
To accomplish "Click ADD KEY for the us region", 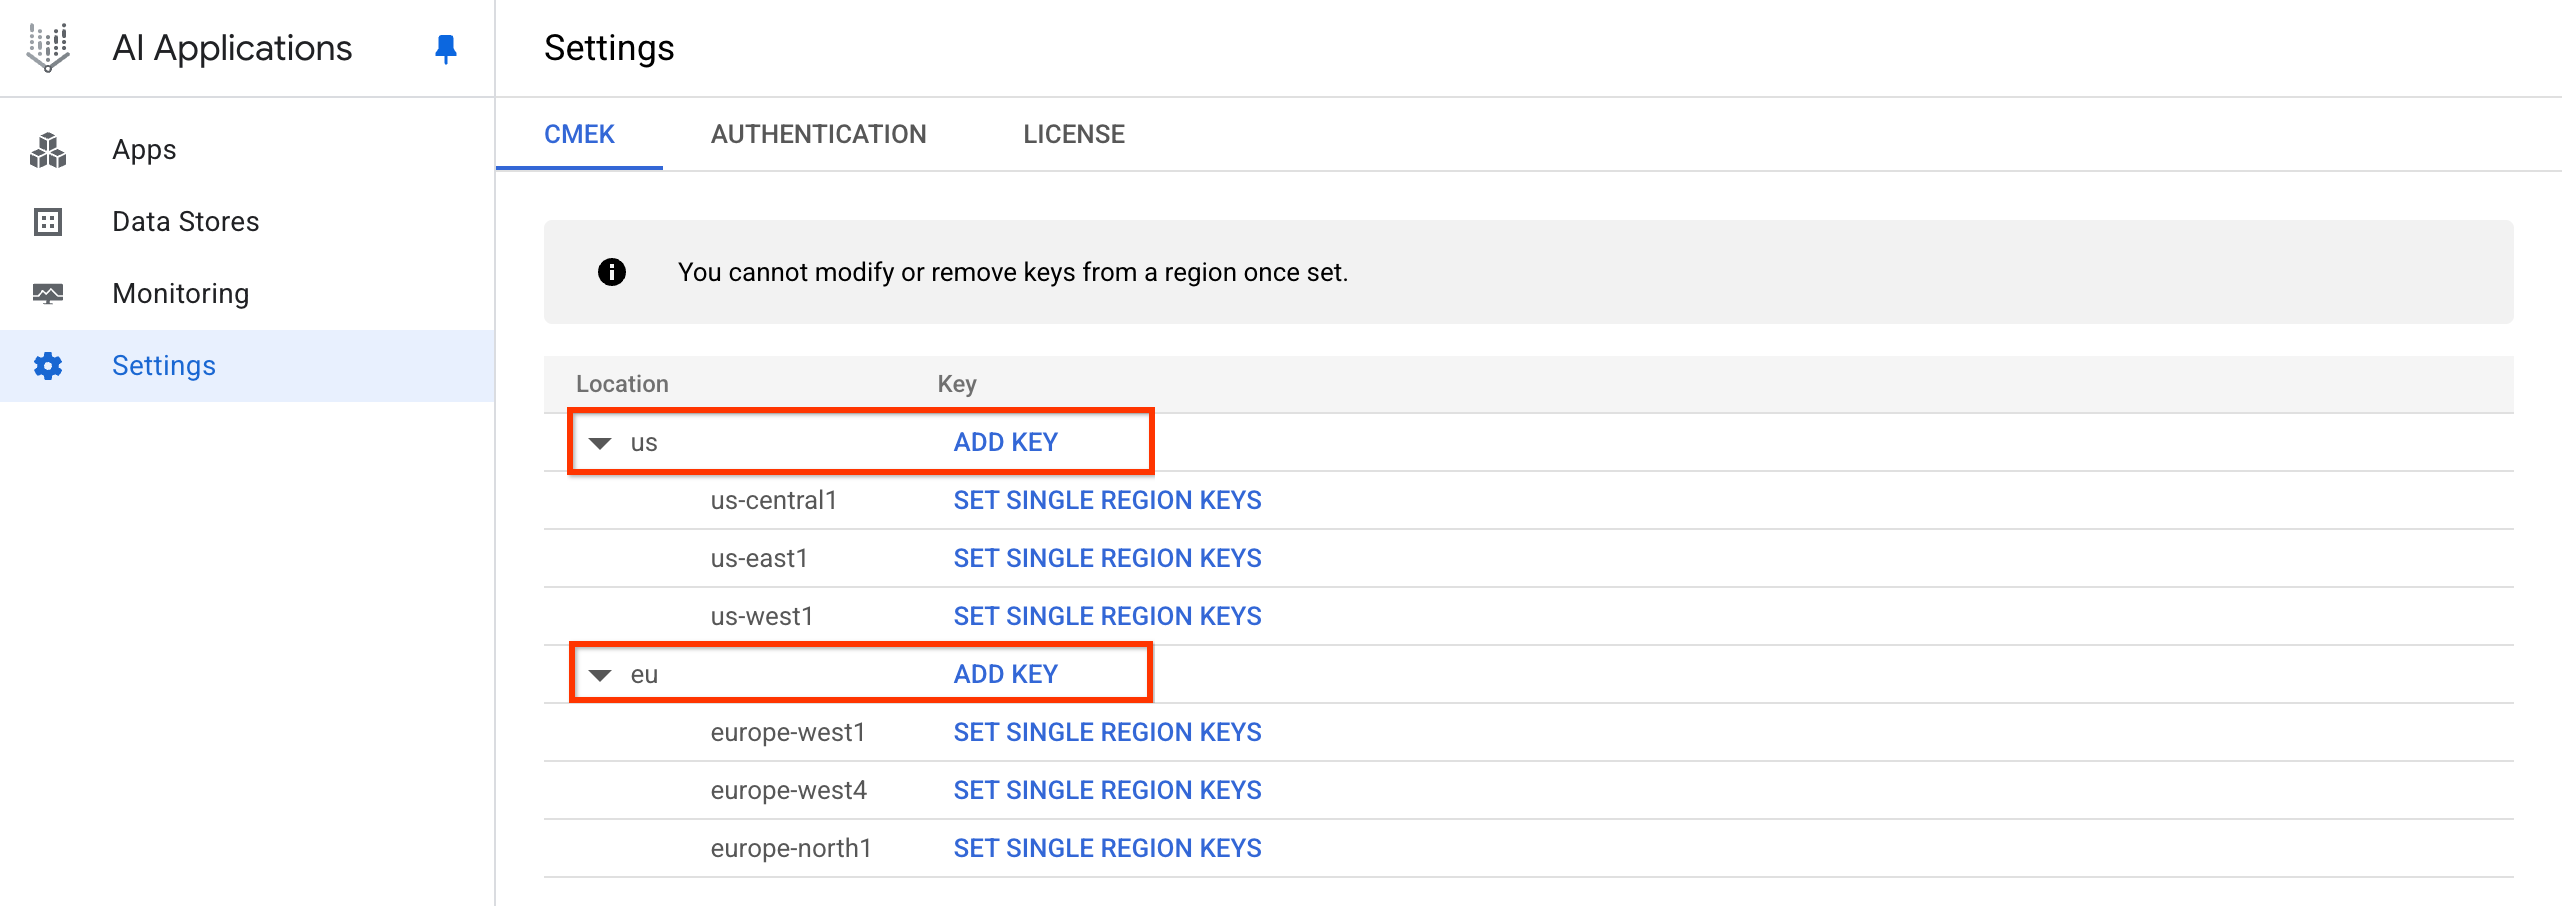I will coord(1004,441).
